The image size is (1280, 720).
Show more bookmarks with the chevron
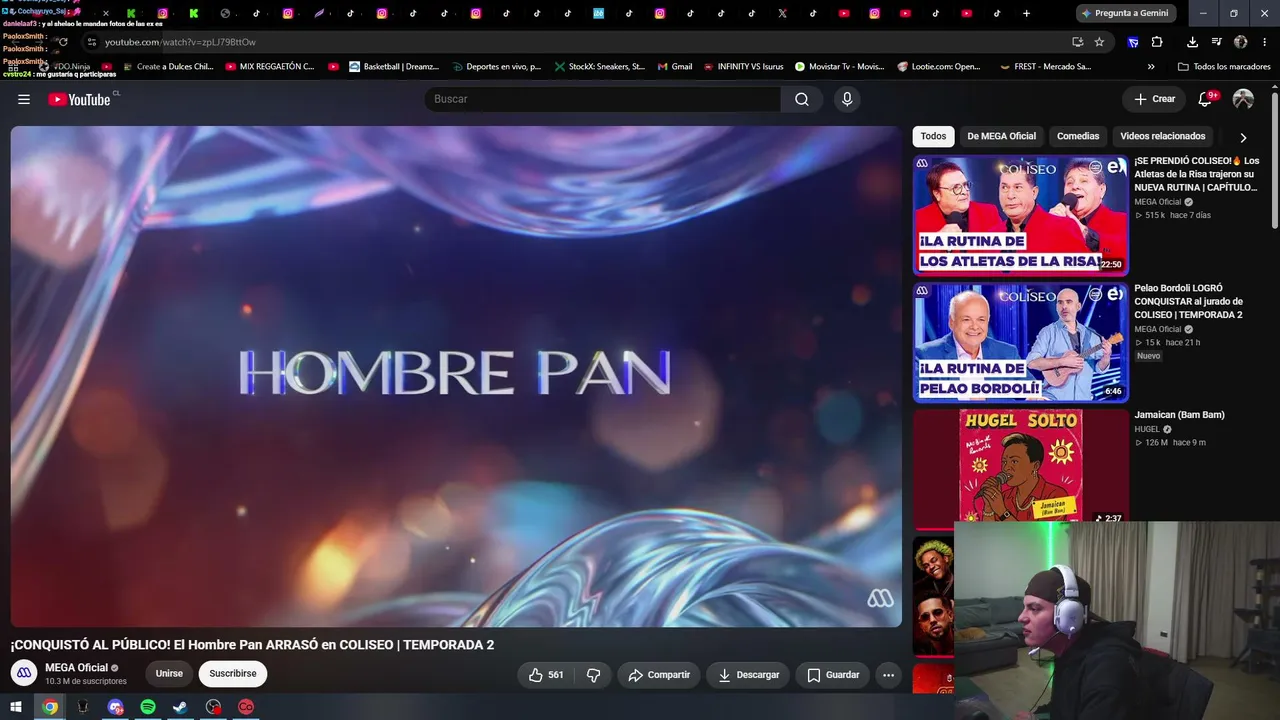1151,67
